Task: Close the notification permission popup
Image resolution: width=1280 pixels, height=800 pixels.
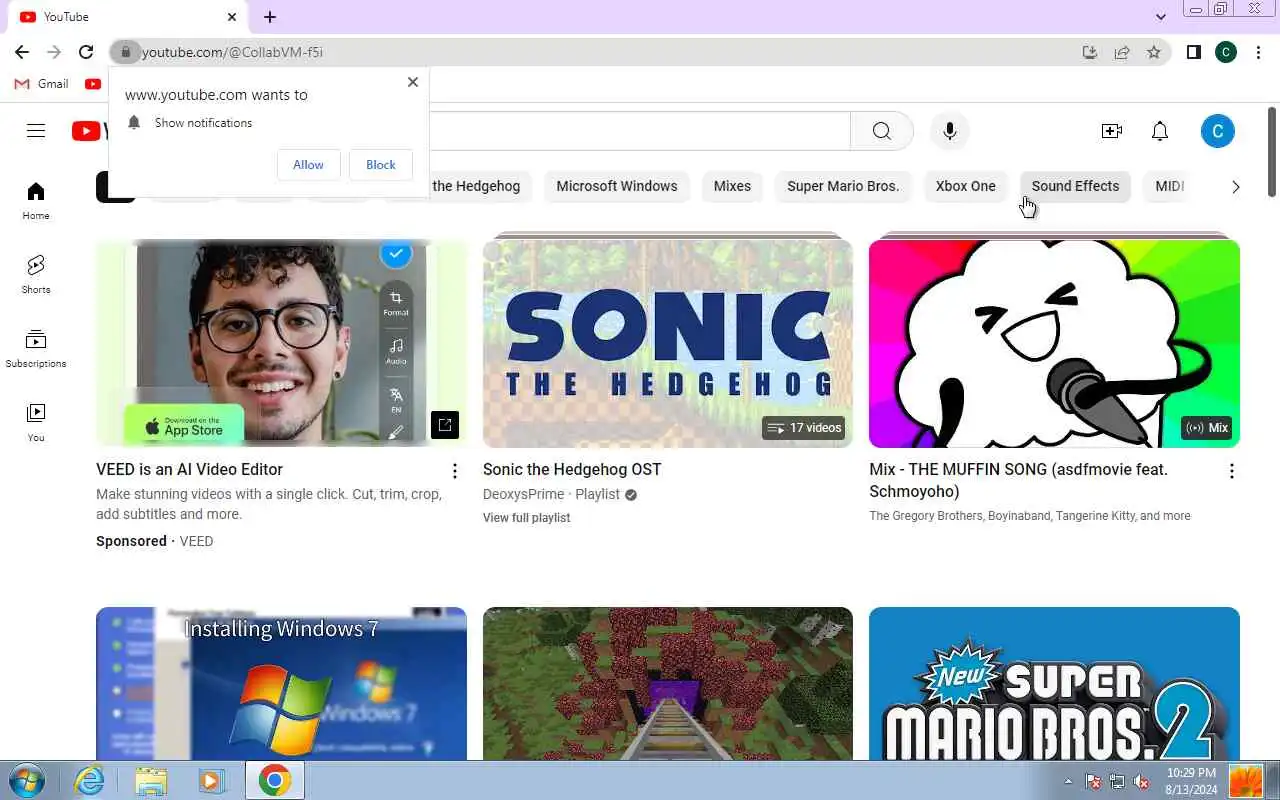Action: point(413,82)
